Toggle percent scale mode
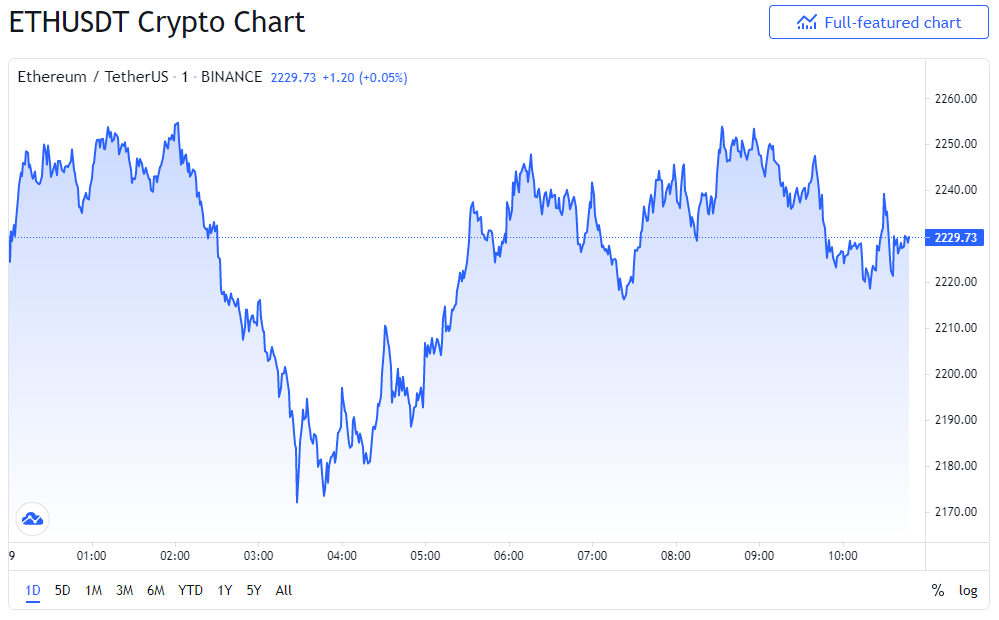999x620 pixels. [938, 590]
